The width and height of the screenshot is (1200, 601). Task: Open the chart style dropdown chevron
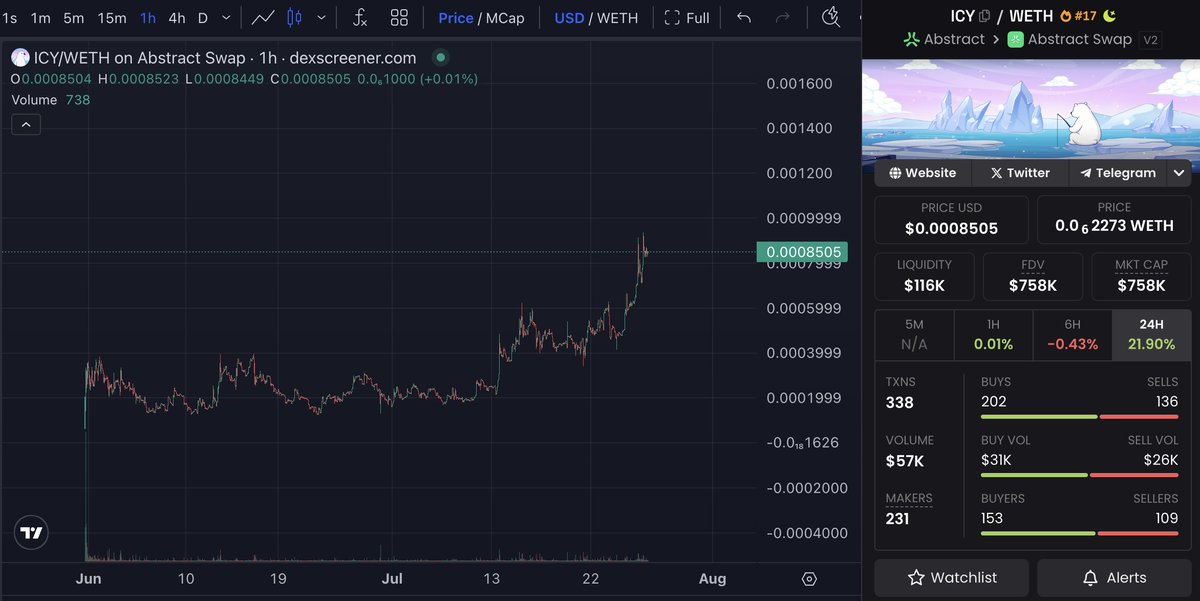tap(321, 18)
